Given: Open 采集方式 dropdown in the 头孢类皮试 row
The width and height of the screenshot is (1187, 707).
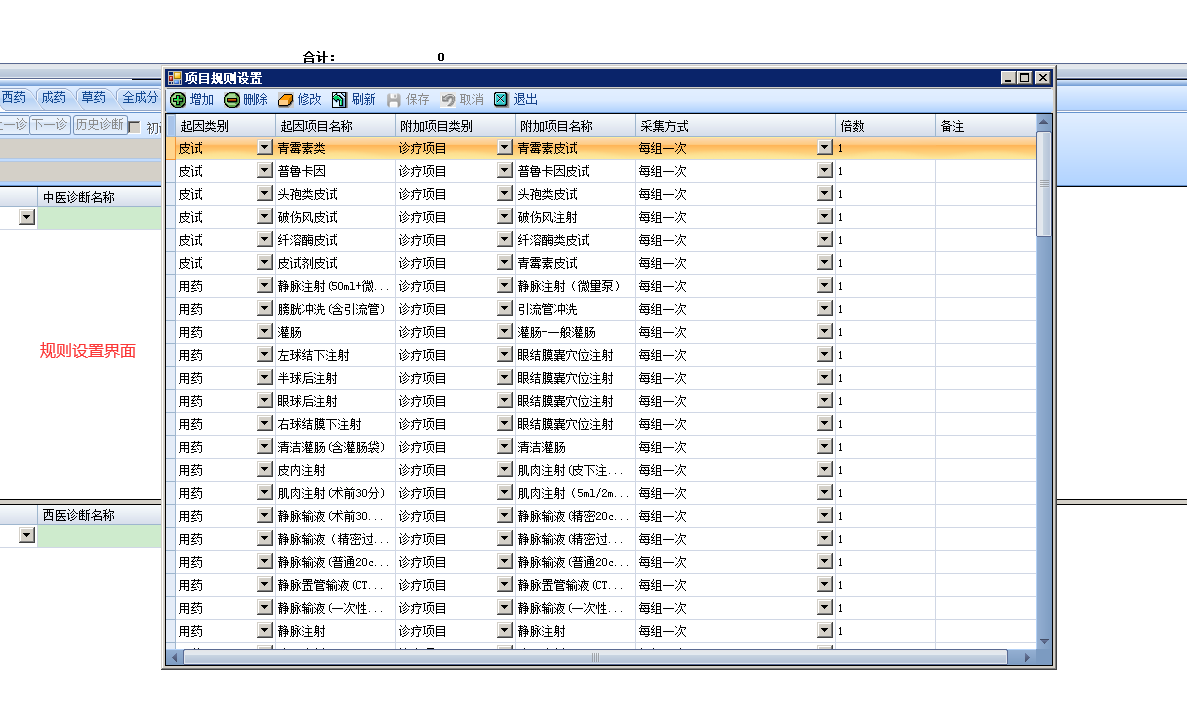Looking at the screenshot, I should 825,194.
